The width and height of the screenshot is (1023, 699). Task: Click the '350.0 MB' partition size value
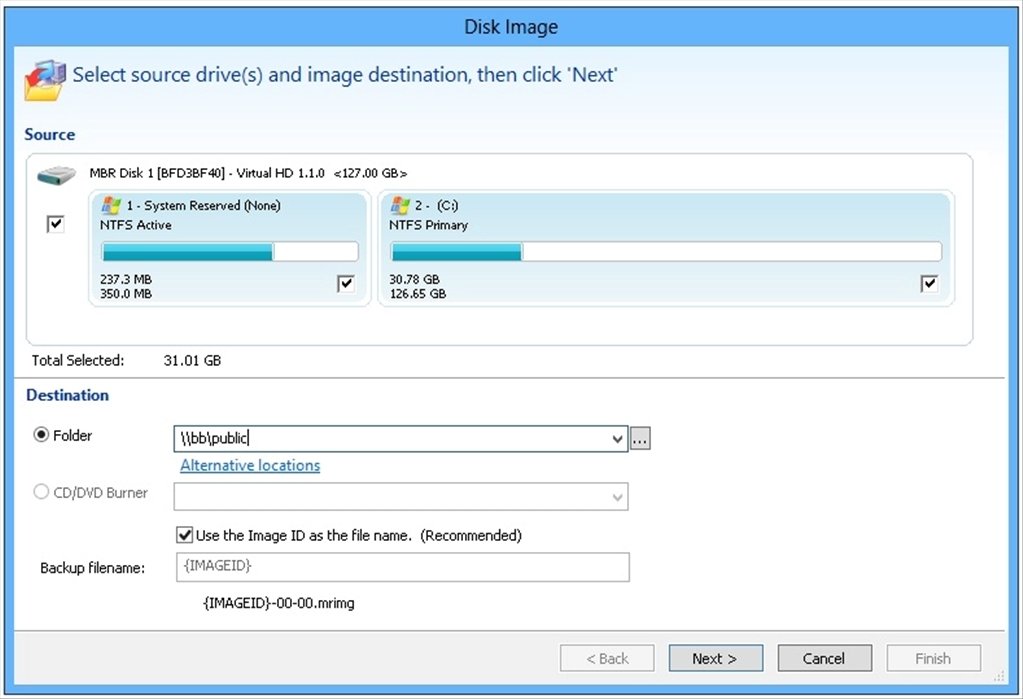(x=126, y=294)
